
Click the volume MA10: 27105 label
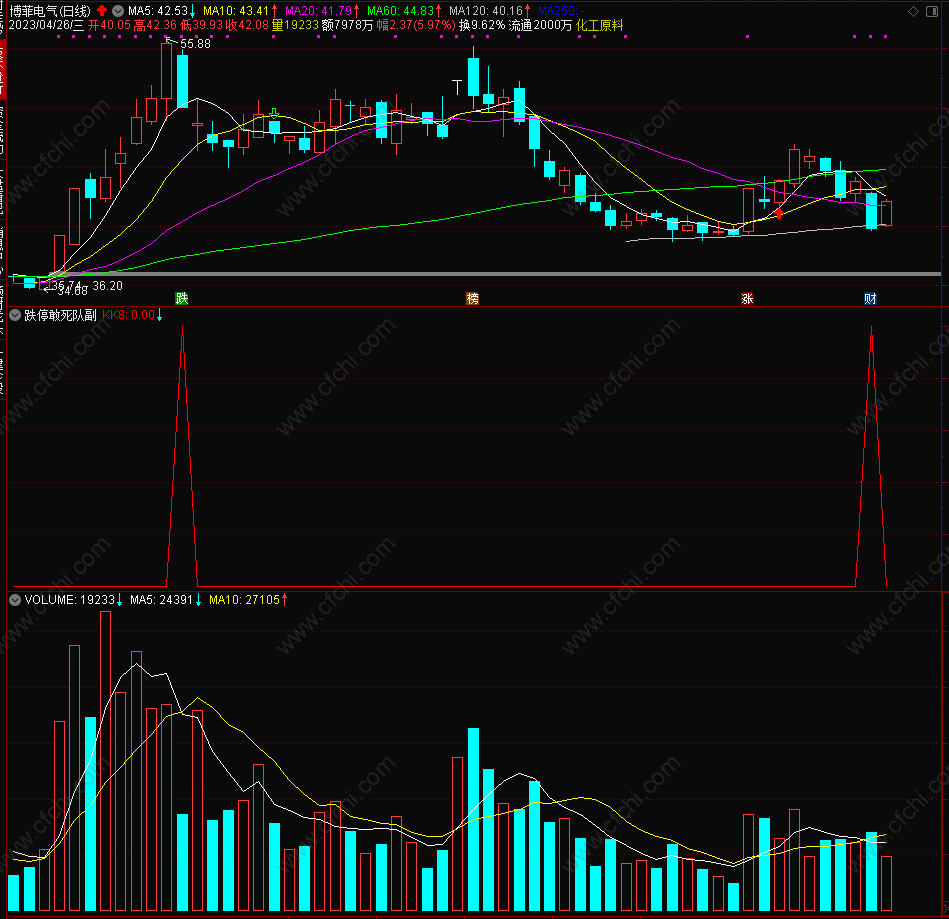(x=245, y=600)
